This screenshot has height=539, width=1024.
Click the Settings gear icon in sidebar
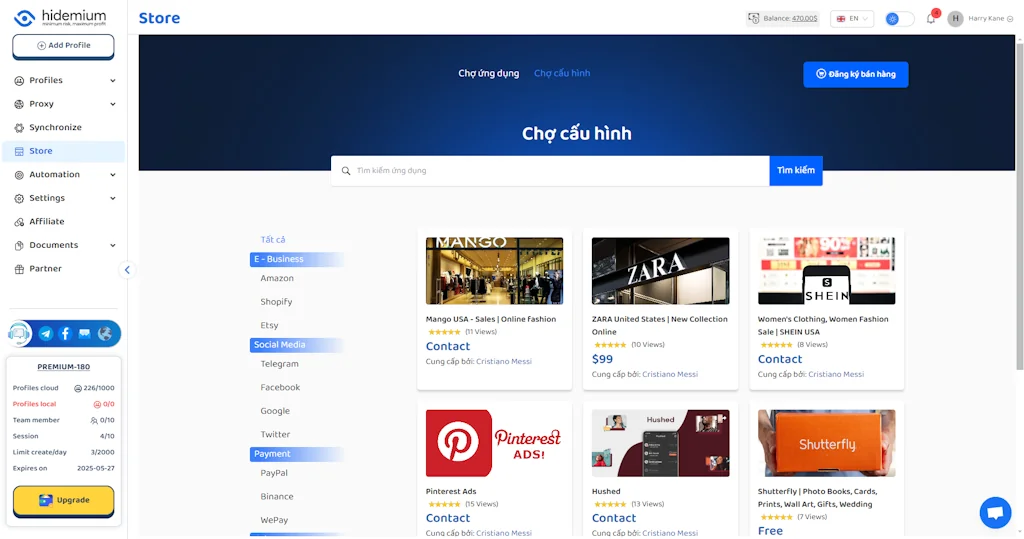(x=19, y=198)
